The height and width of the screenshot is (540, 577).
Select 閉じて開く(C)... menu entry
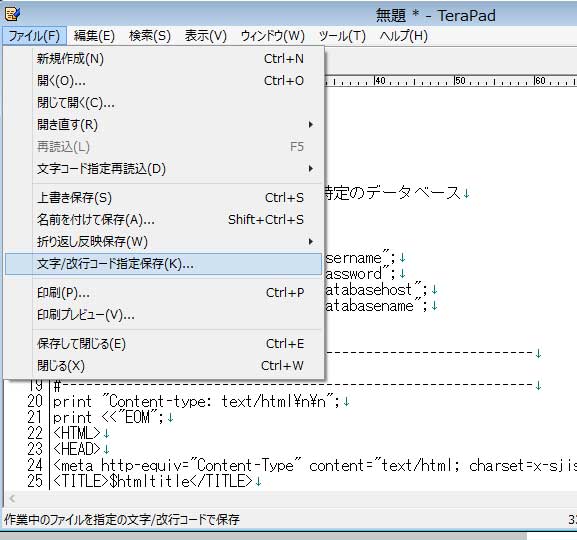(163, 103)
